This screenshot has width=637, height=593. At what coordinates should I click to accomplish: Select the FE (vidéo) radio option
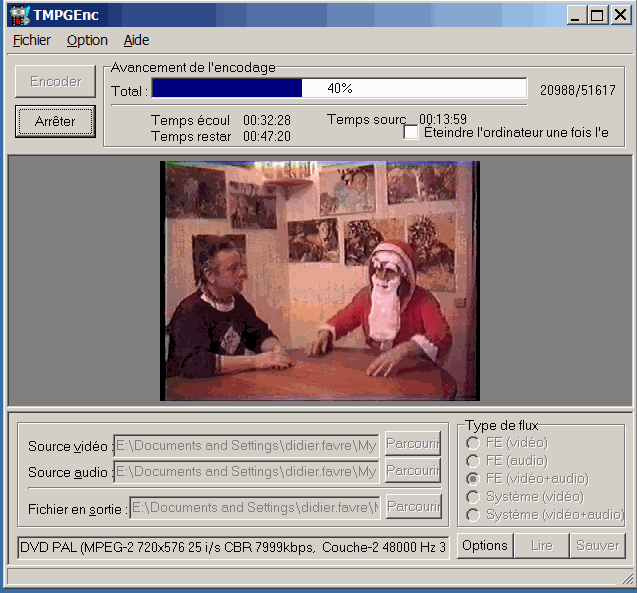coord(473,443)
